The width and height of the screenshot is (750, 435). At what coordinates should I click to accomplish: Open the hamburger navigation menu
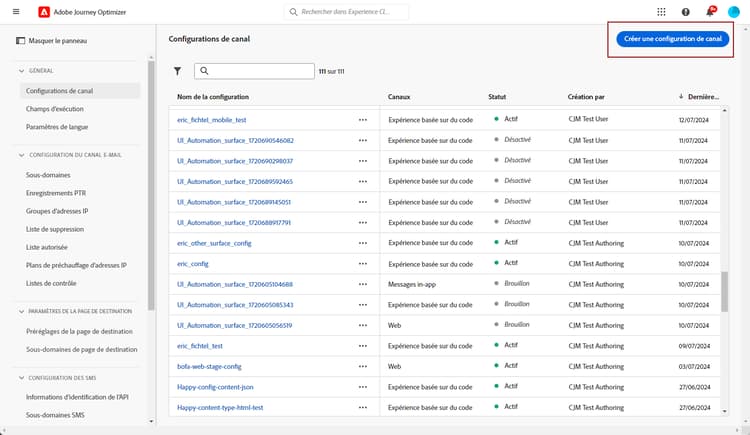pyautogui.click(x=15, y=12)
